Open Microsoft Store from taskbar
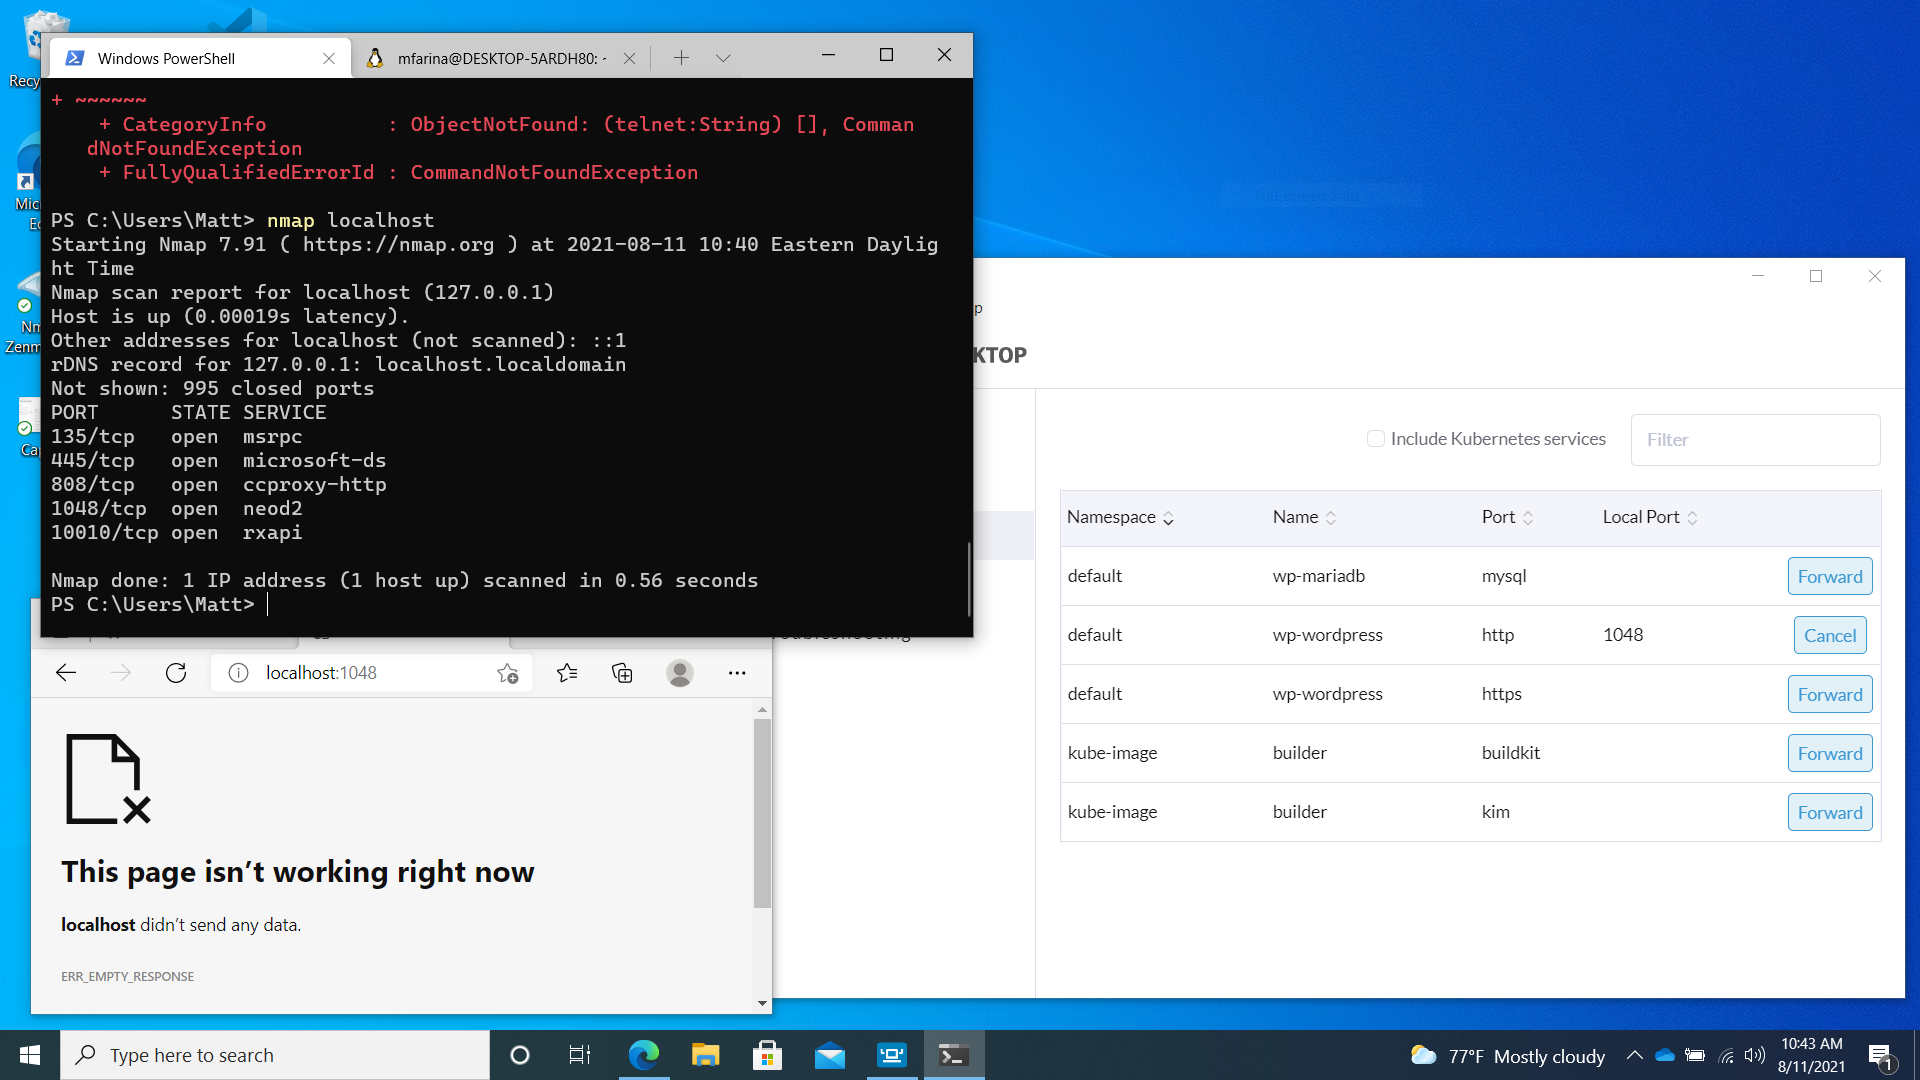Screen dimensions: 1920x1080 (x=768, y=1055)
